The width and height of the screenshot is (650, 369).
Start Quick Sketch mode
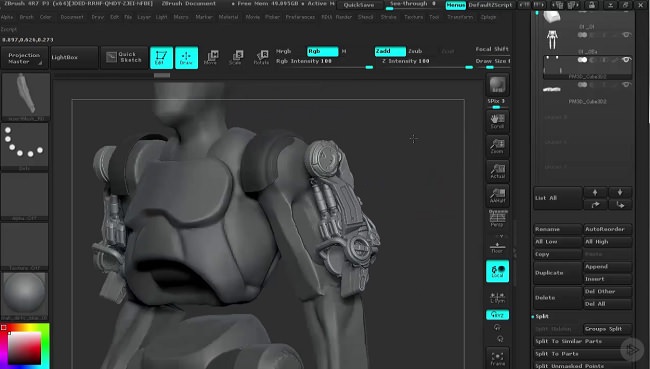click(x=124, y=57)
